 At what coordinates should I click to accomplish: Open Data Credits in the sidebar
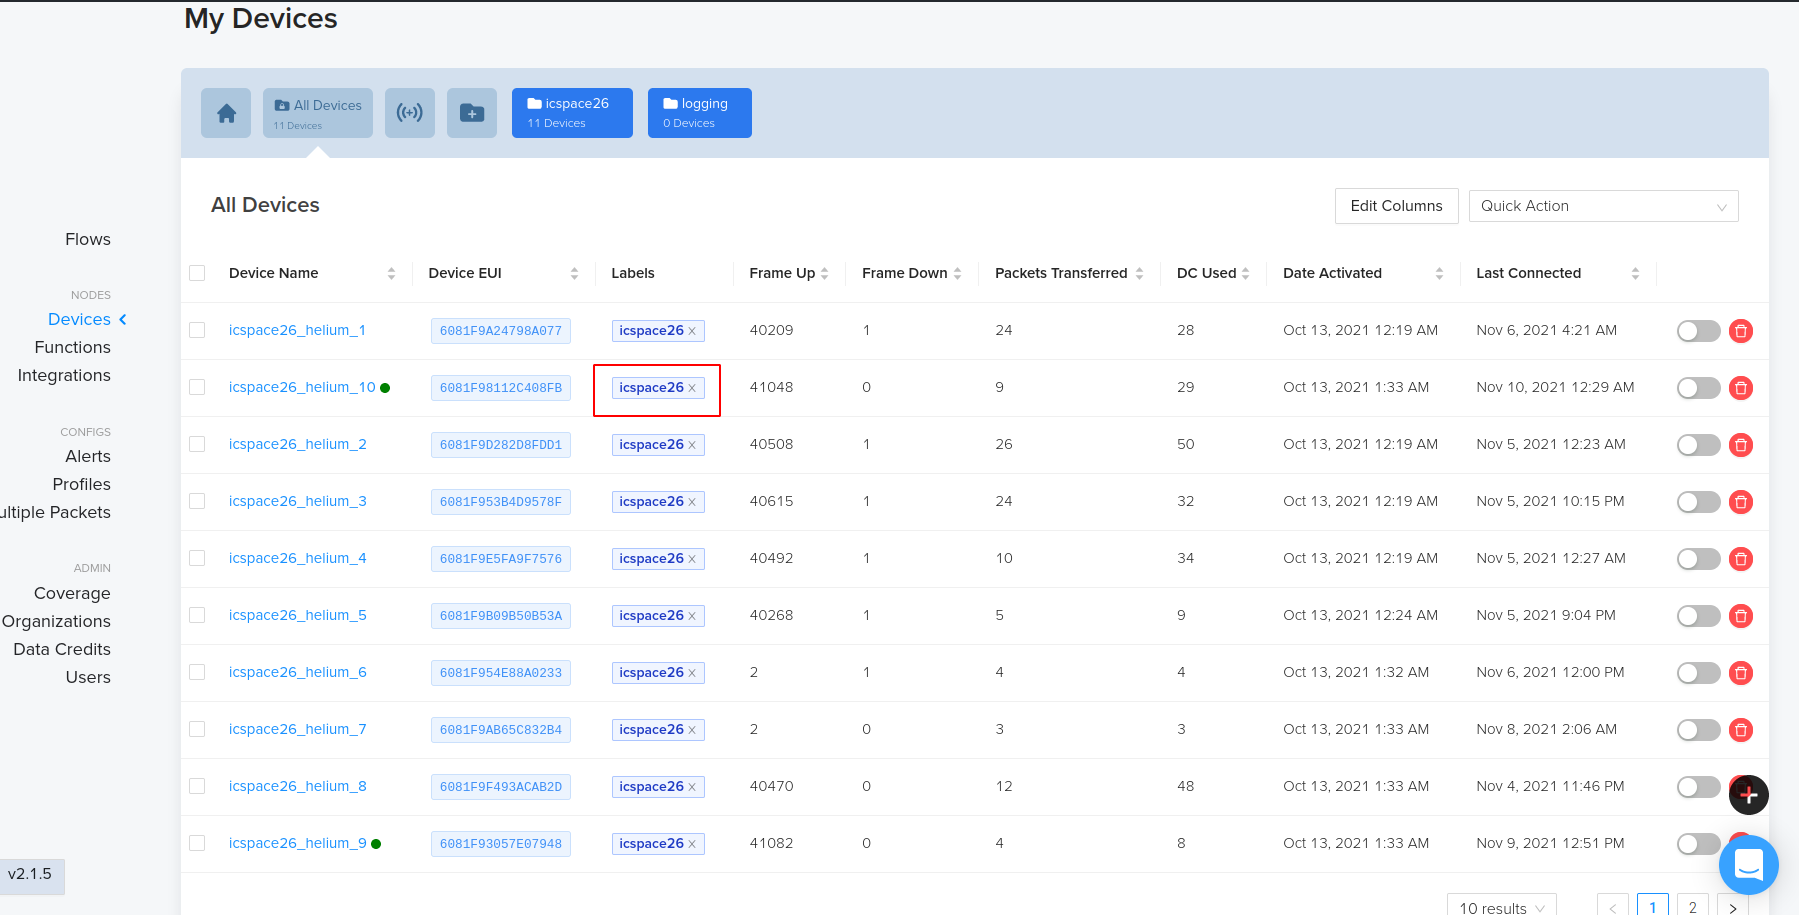(62, 649)
